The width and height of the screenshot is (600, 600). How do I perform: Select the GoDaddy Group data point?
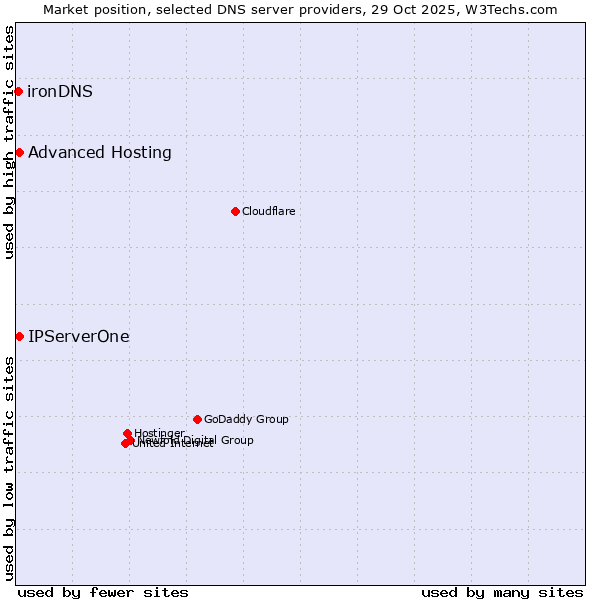point(197,419)
